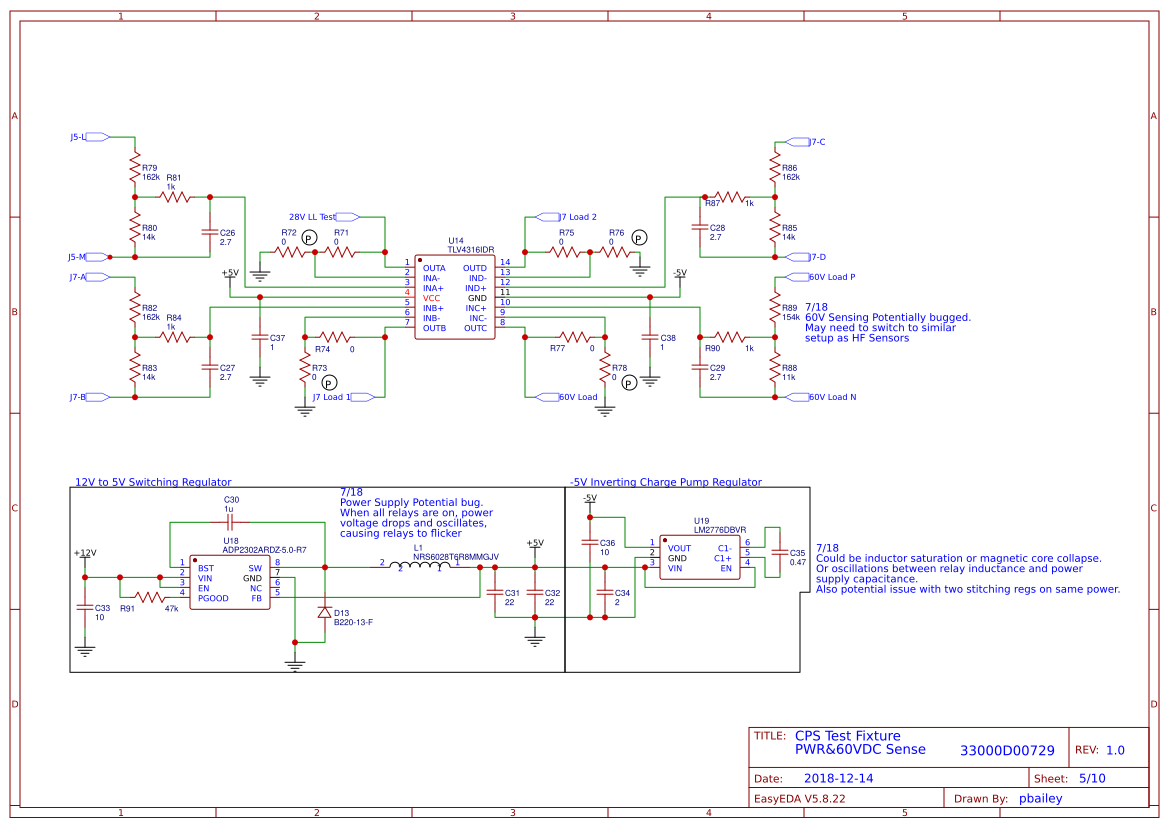The width and height of the screenshot is (1169, 828).
Task: Click the D13 B220-13-F diode symbol
Action: 325,613
